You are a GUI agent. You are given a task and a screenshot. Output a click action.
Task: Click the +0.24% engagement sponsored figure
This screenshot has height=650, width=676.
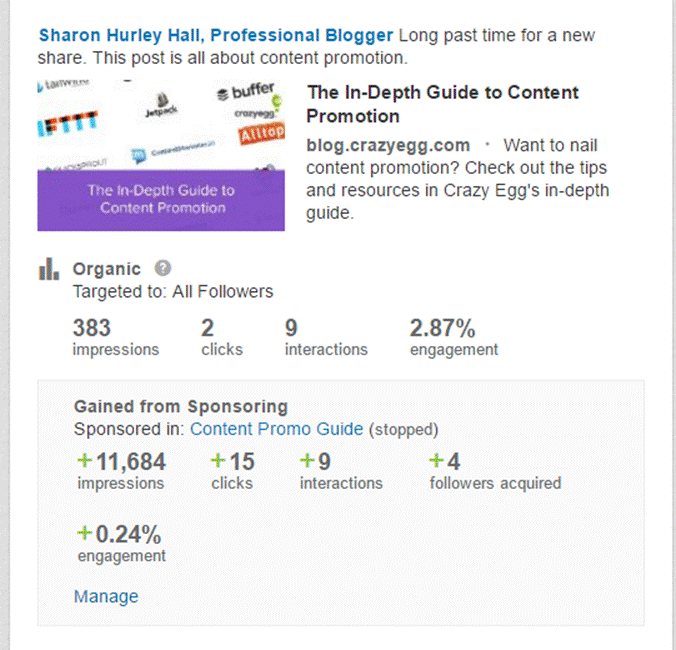pyautogui.click(x=119, y=534)
